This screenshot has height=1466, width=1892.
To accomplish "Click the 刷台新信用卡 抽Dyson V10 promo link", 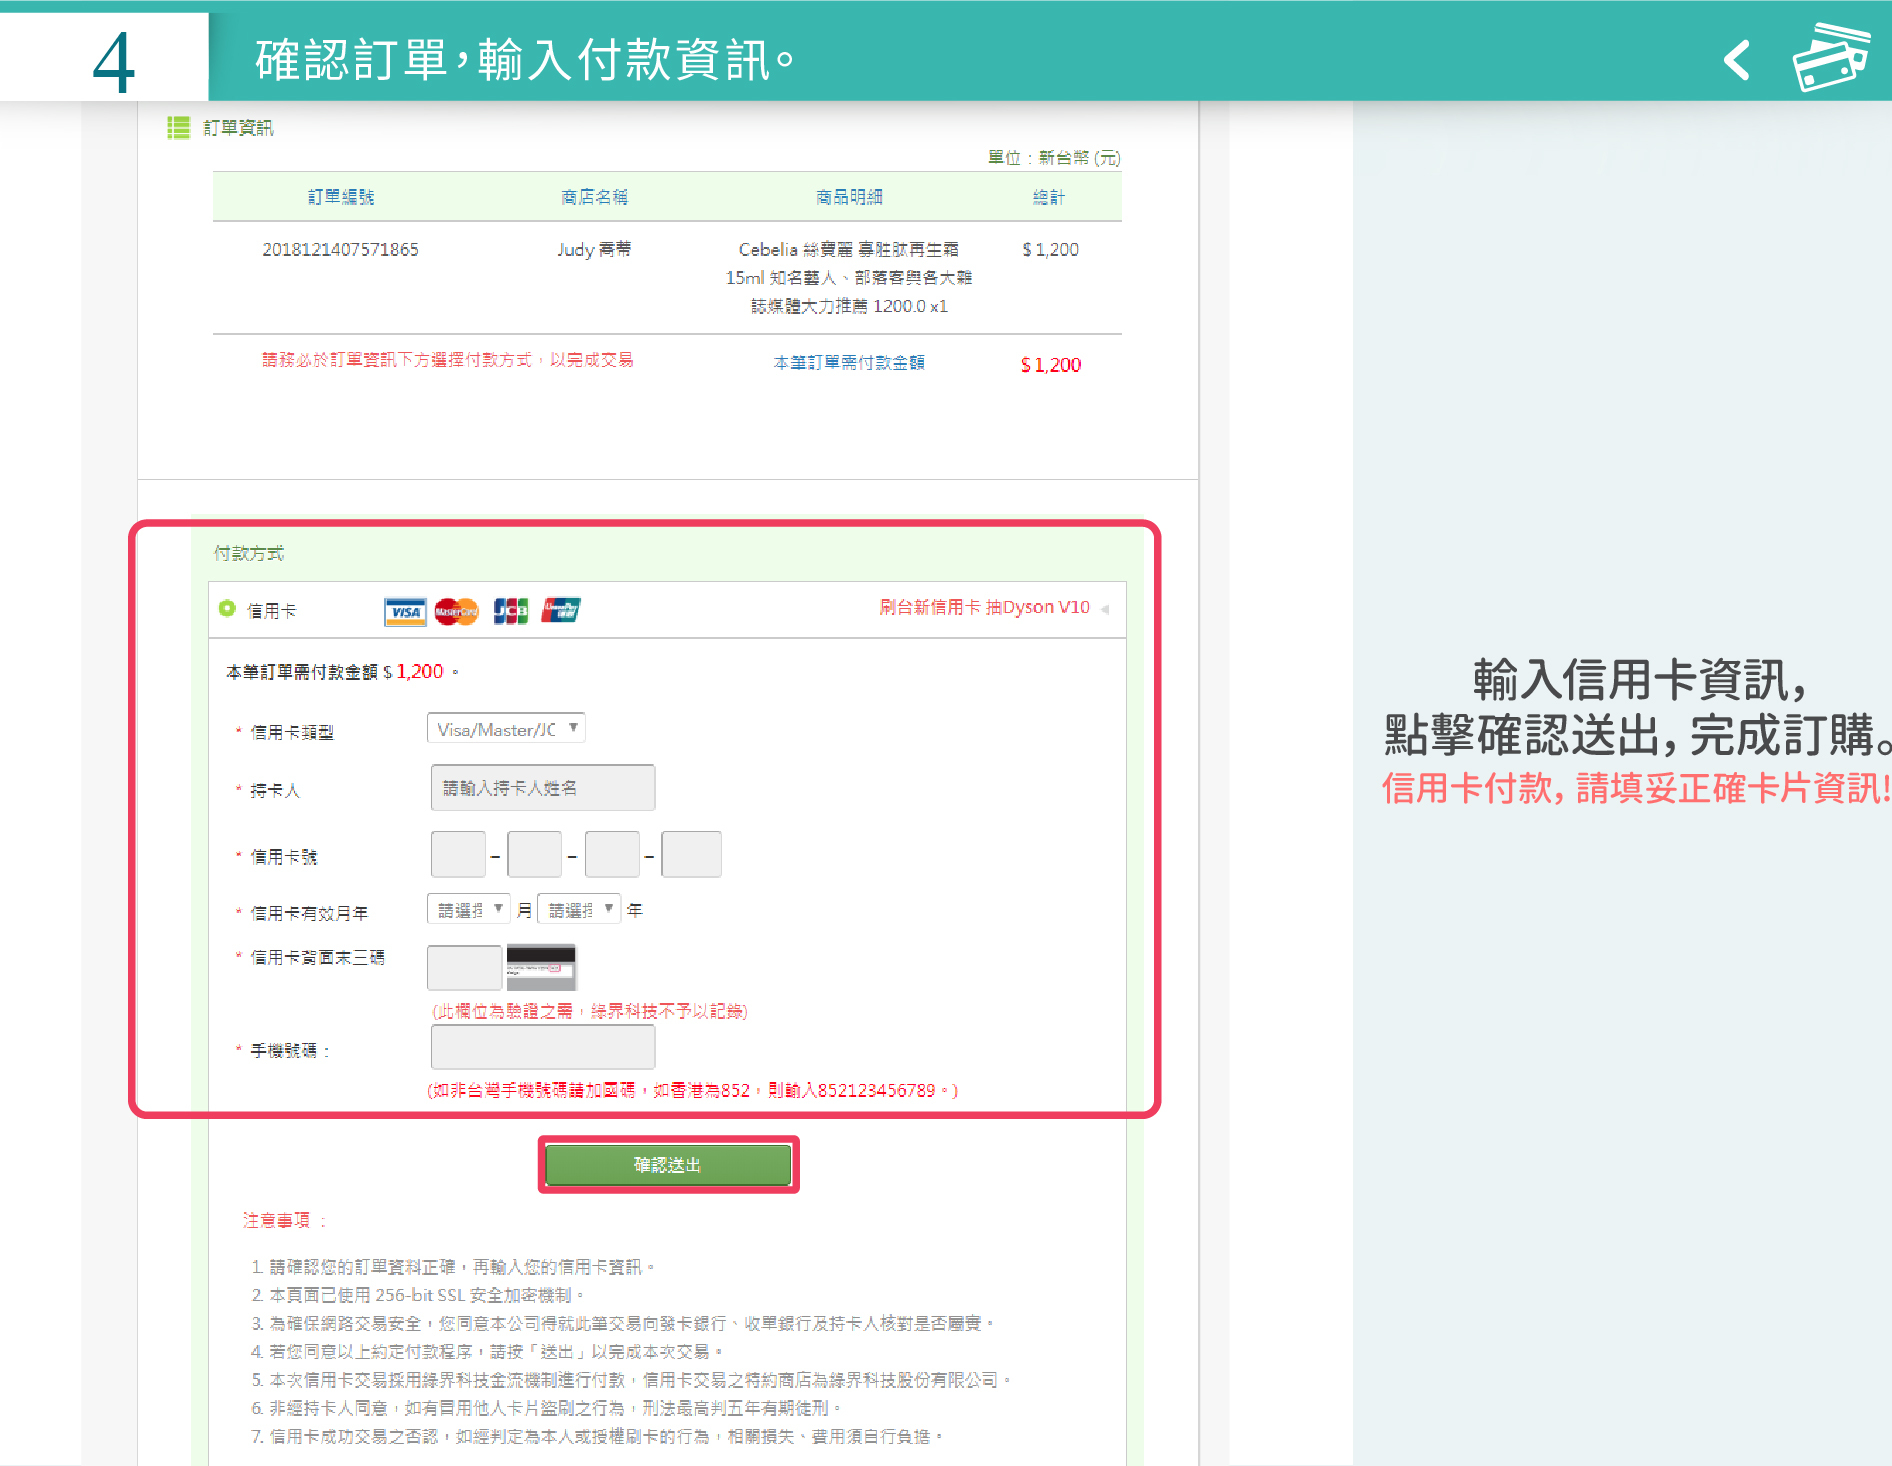I will [984, 607].
